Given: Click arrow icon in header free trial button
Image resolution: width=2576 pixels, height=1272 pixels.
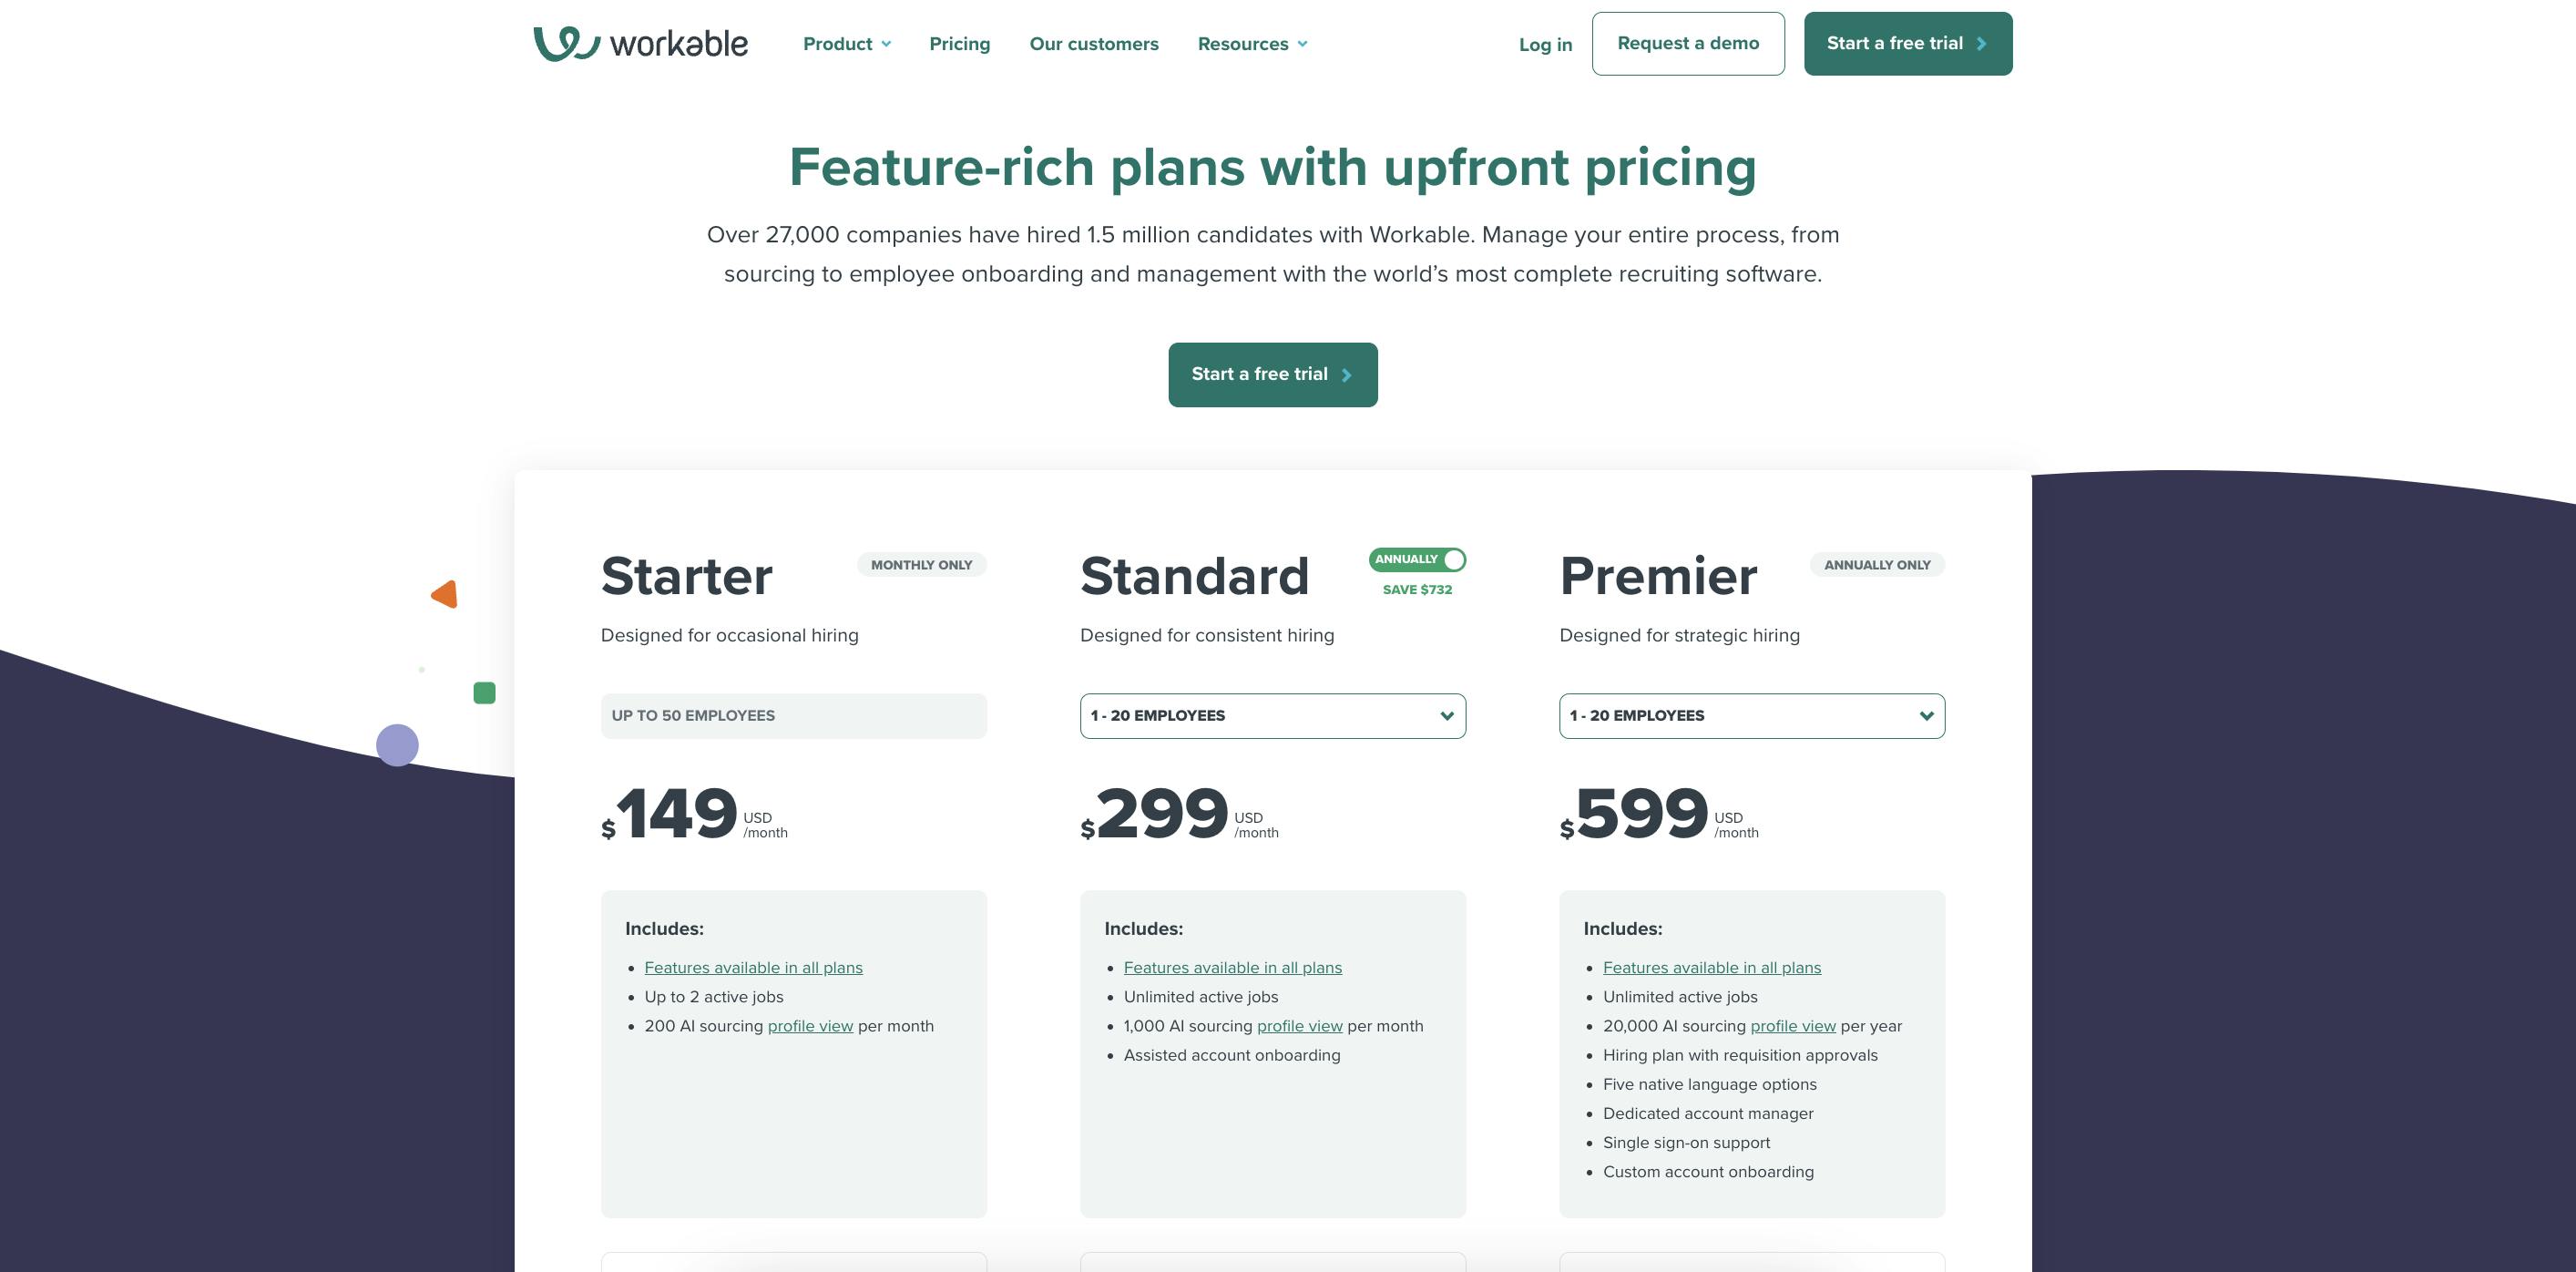Looking at the screenshot, I should click(x=1981, y=44).
